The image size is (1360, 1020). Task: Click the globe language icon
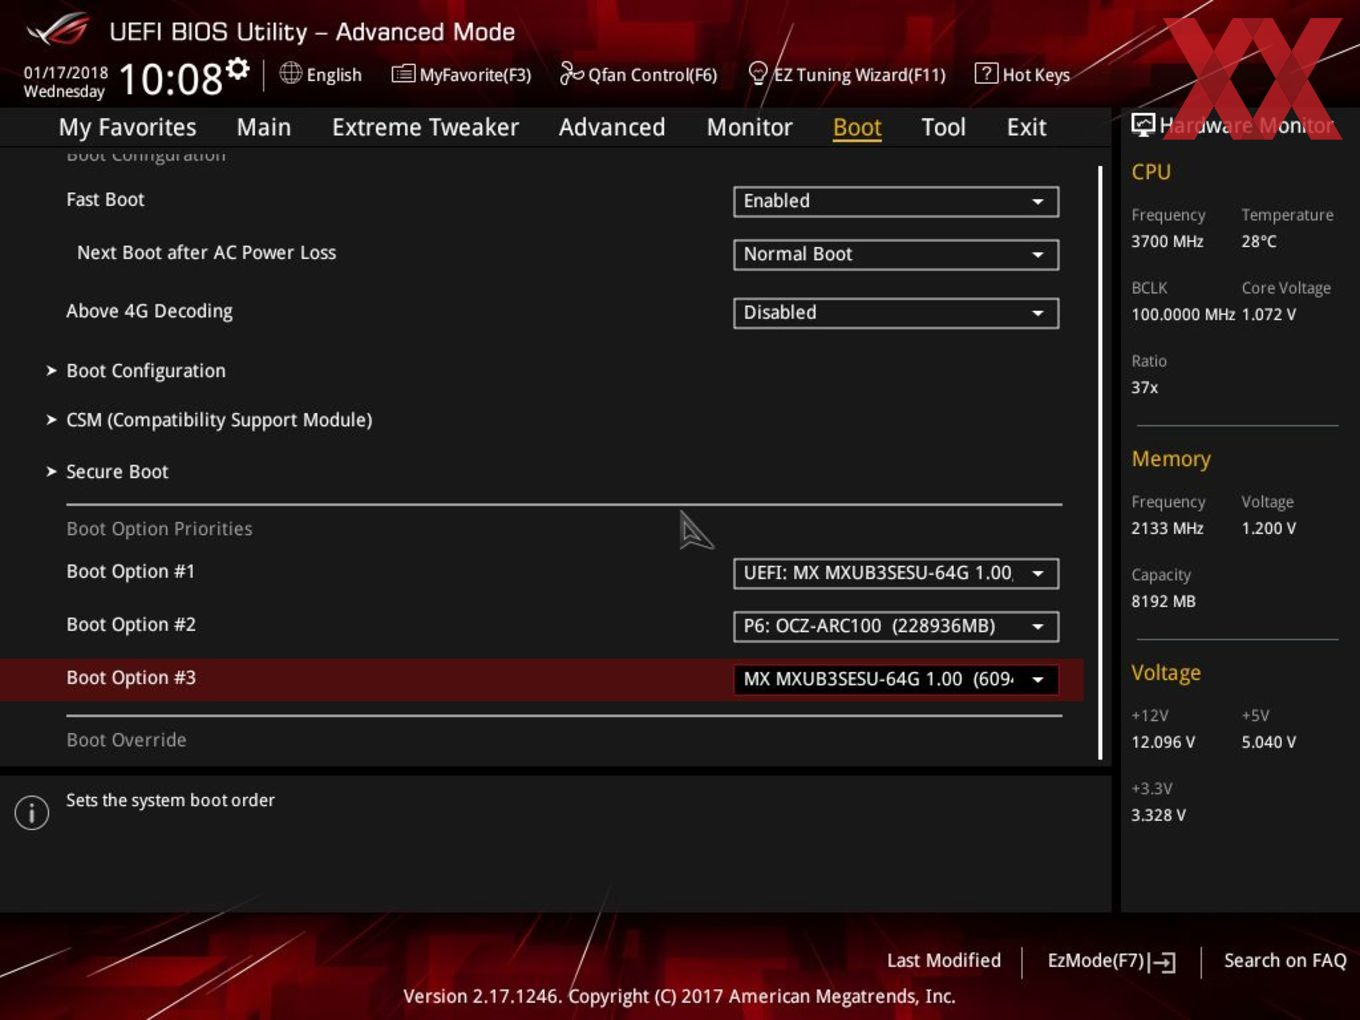click(291, 73)
